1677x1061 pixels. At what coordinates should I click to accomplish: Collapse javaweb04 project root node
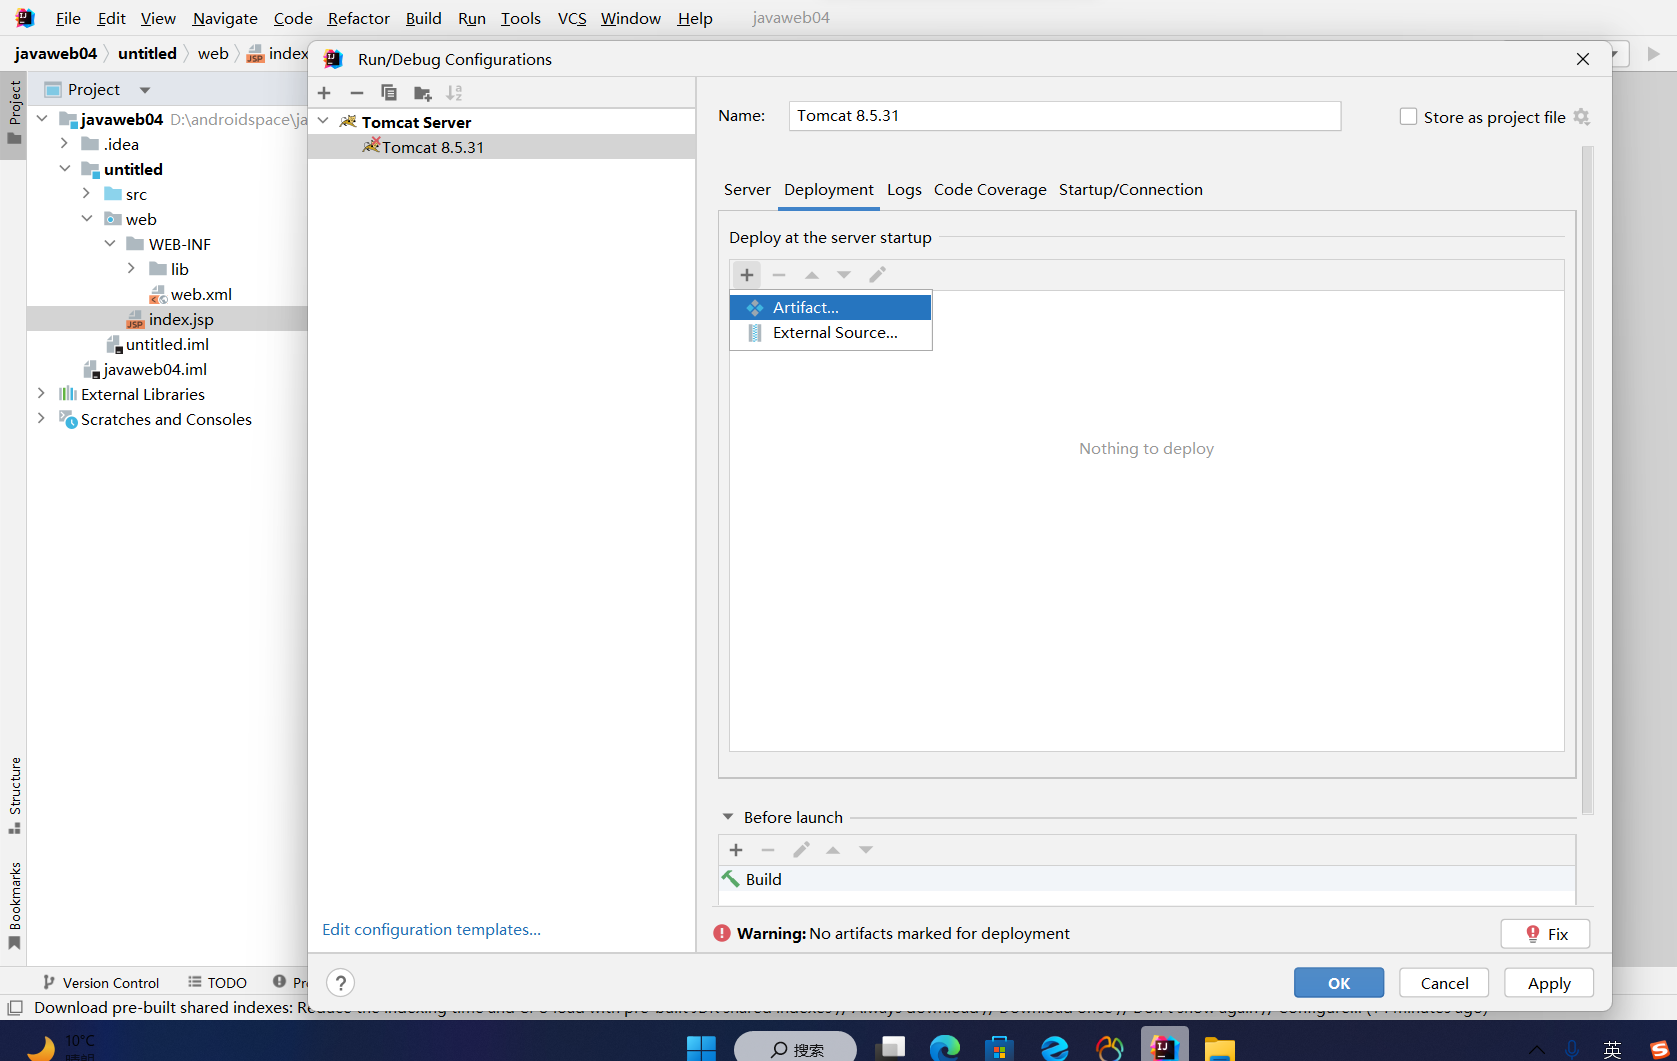tap(42, 119)
